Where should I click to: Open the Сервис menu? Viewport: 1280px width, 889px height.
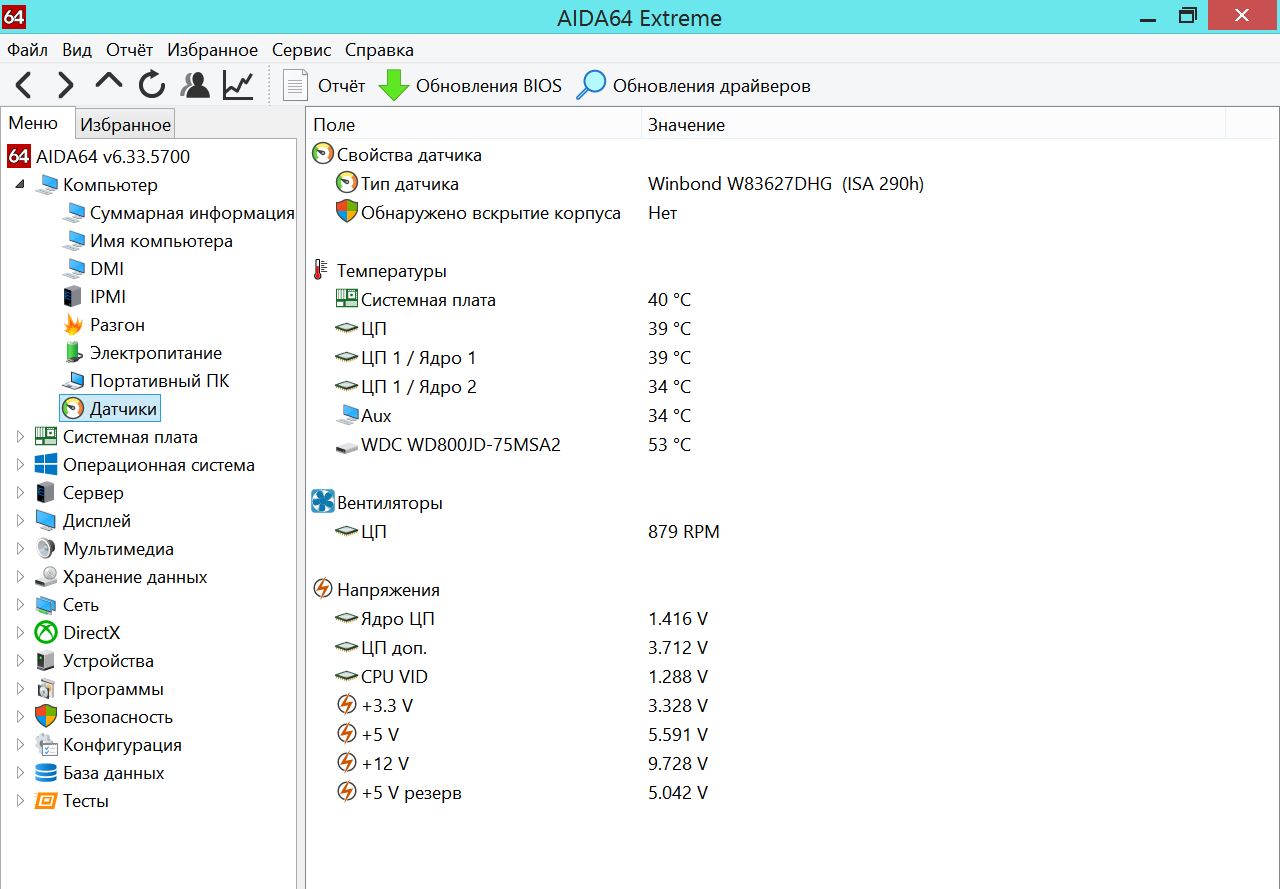pyautogui.click(x=302, y=50)
